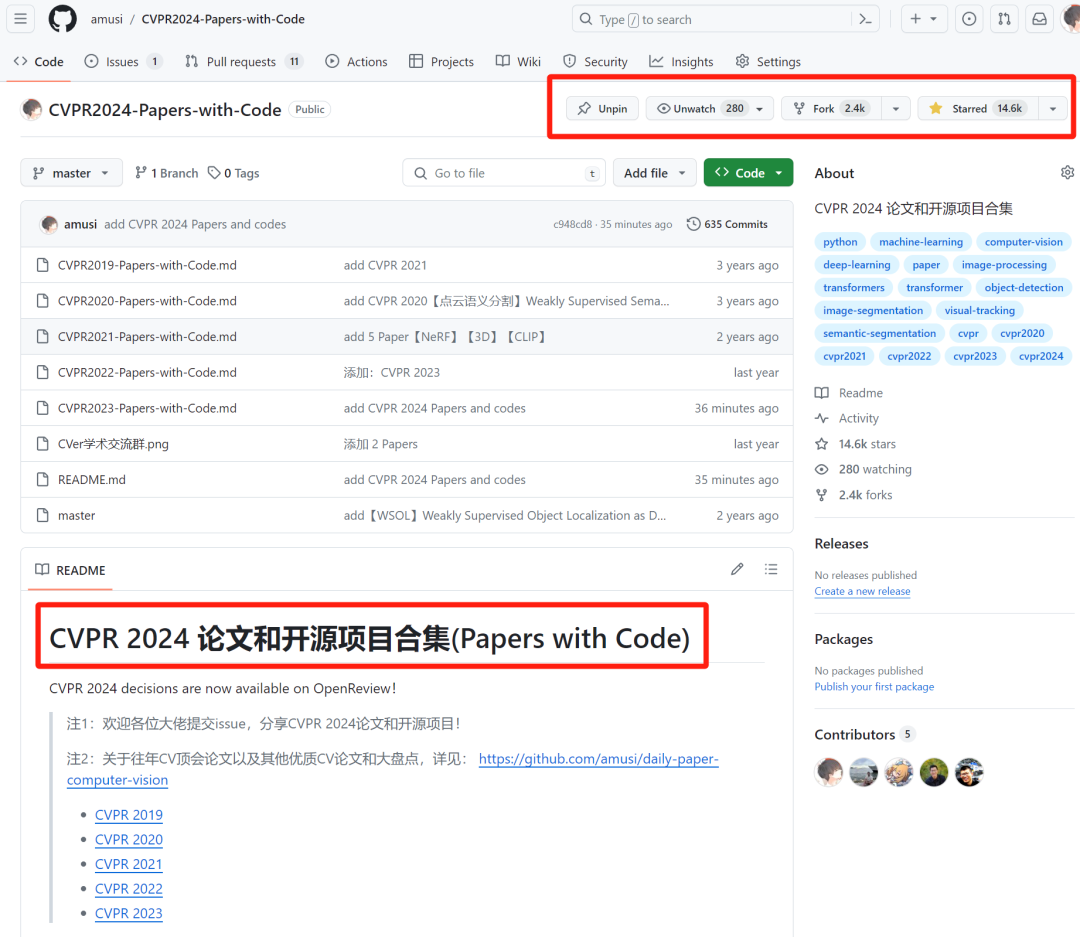Image resolution: width=1080 pixels, height=937 pixels.
Task: Open the hamburger navigation menu
Action: point(21,19)
